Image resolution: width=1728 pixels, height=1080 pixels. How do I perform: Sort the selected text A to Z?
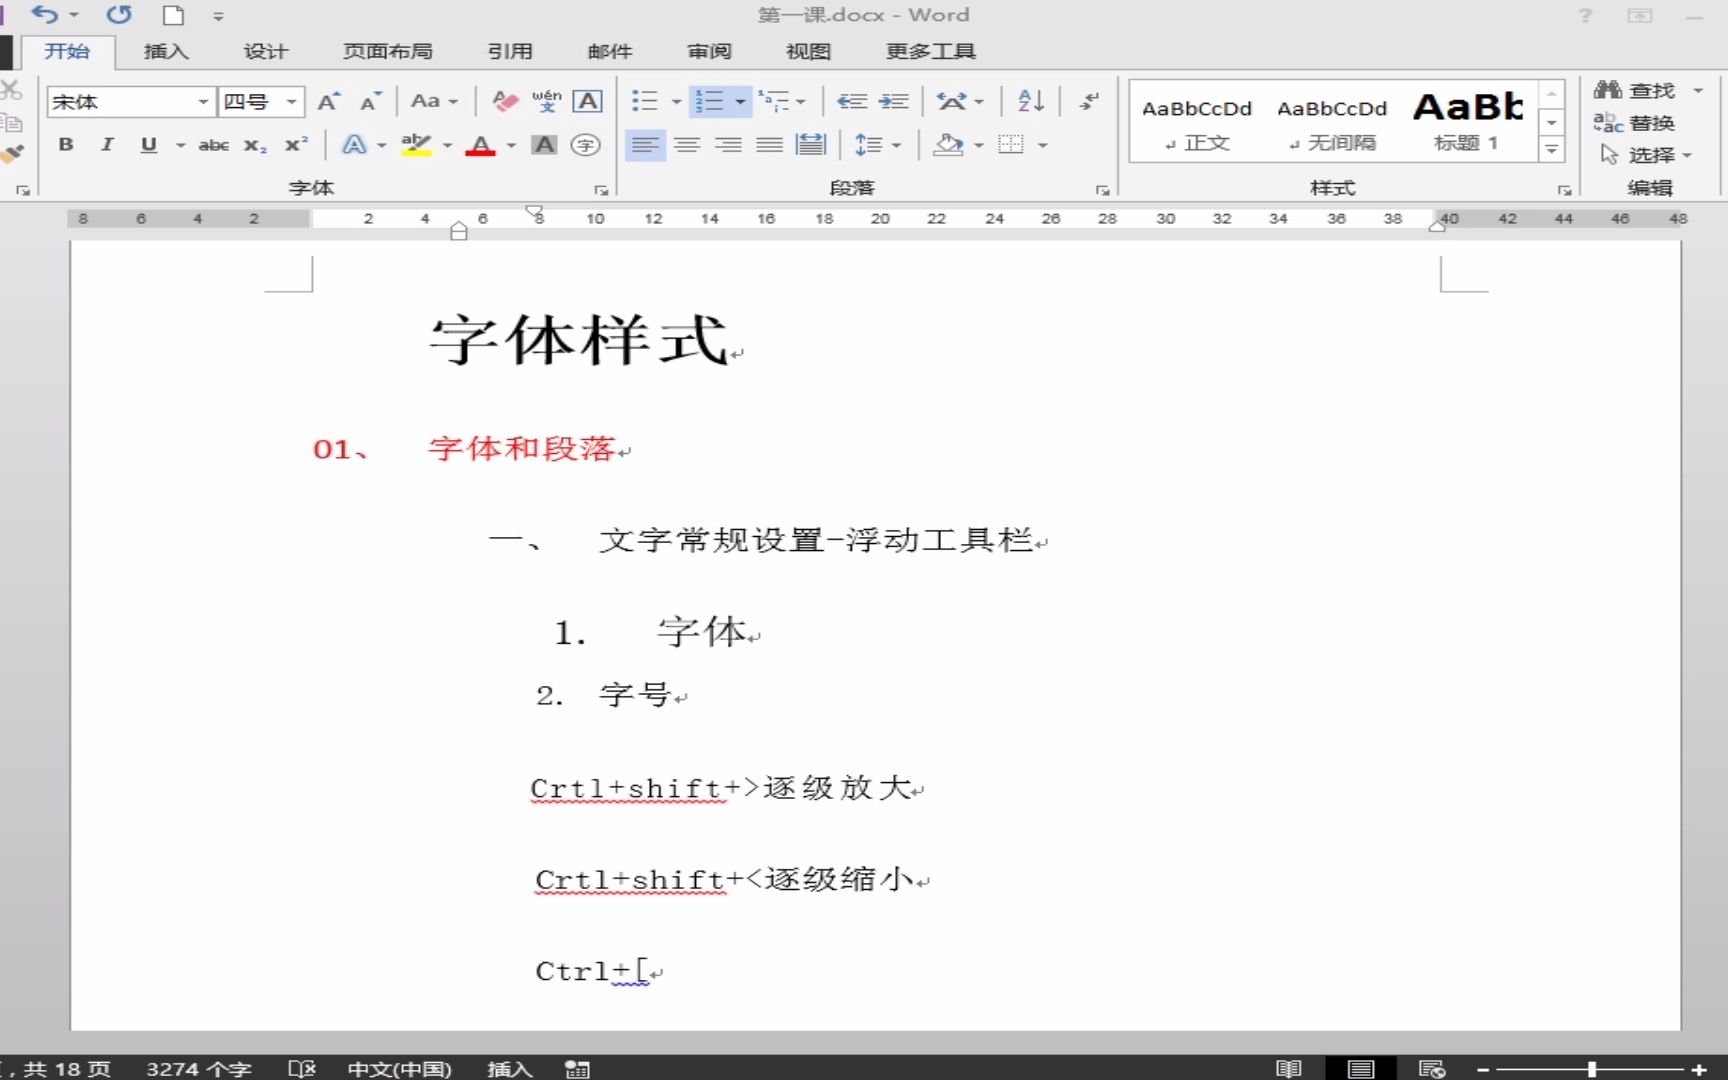(x=1031, y=101)
